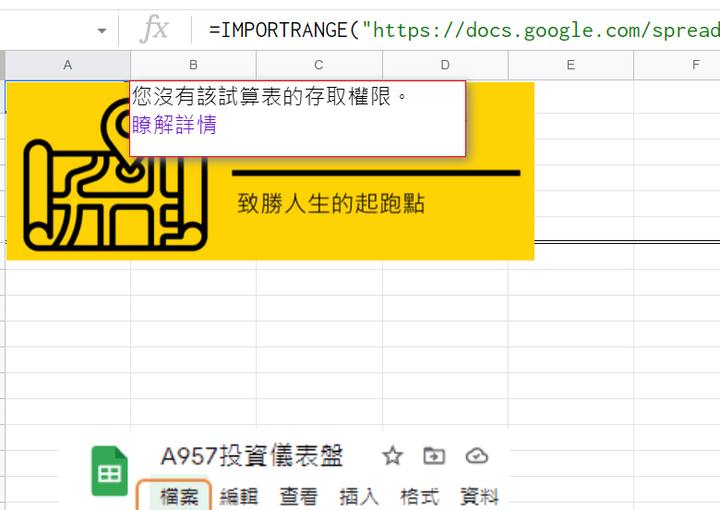Click the 您沒有該試算表的存取權限 error message
Viewport: 720px width, 510px height.
point(270,96)
